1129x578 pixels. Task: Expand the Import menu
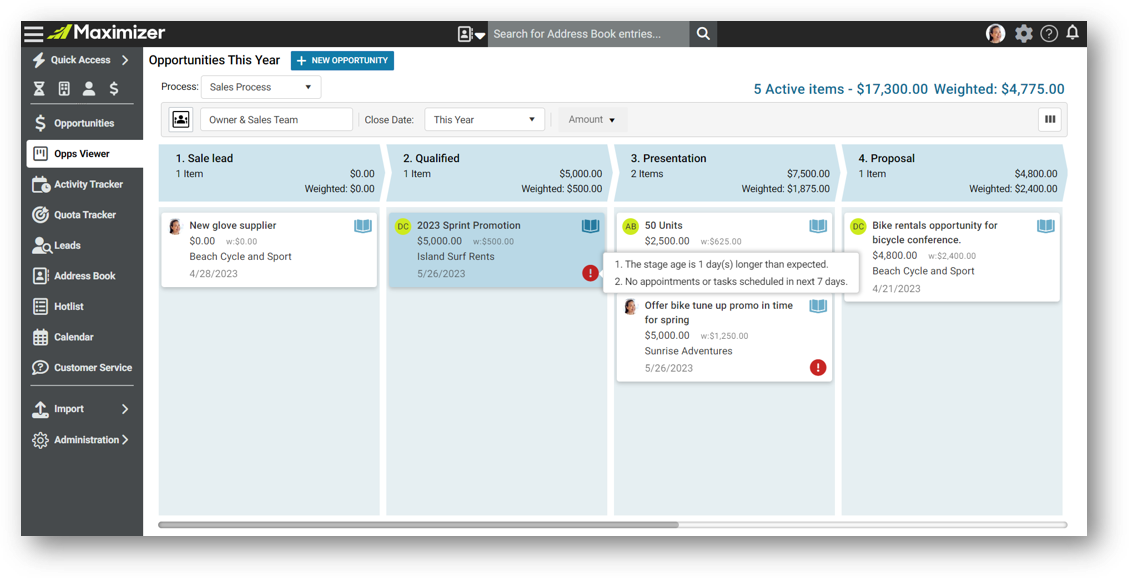coord(81,409)
